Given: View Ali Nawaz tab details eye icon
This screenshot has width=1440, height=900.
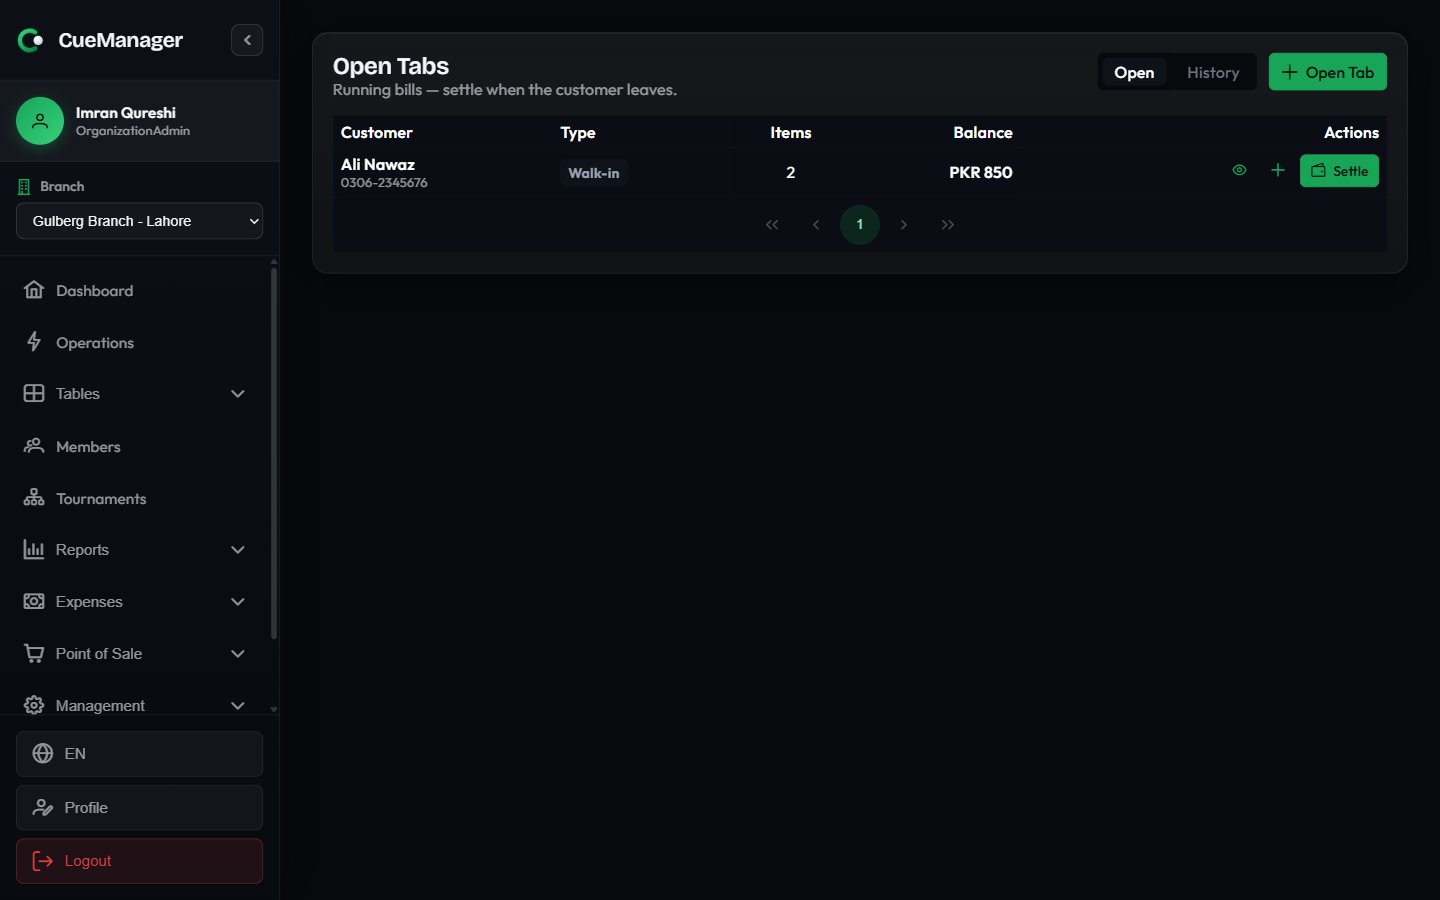Looking at the screenshot, I should tap(1239, 170).
